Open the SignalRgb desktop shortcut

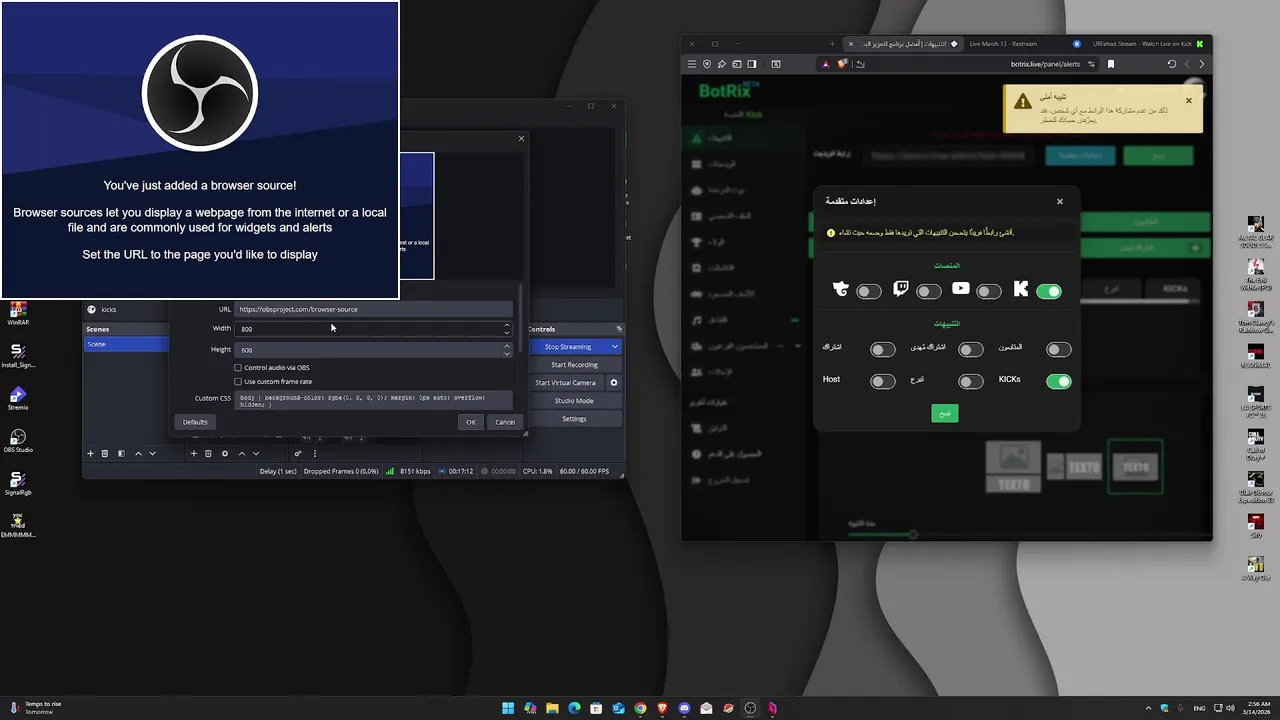coord(17,484)
